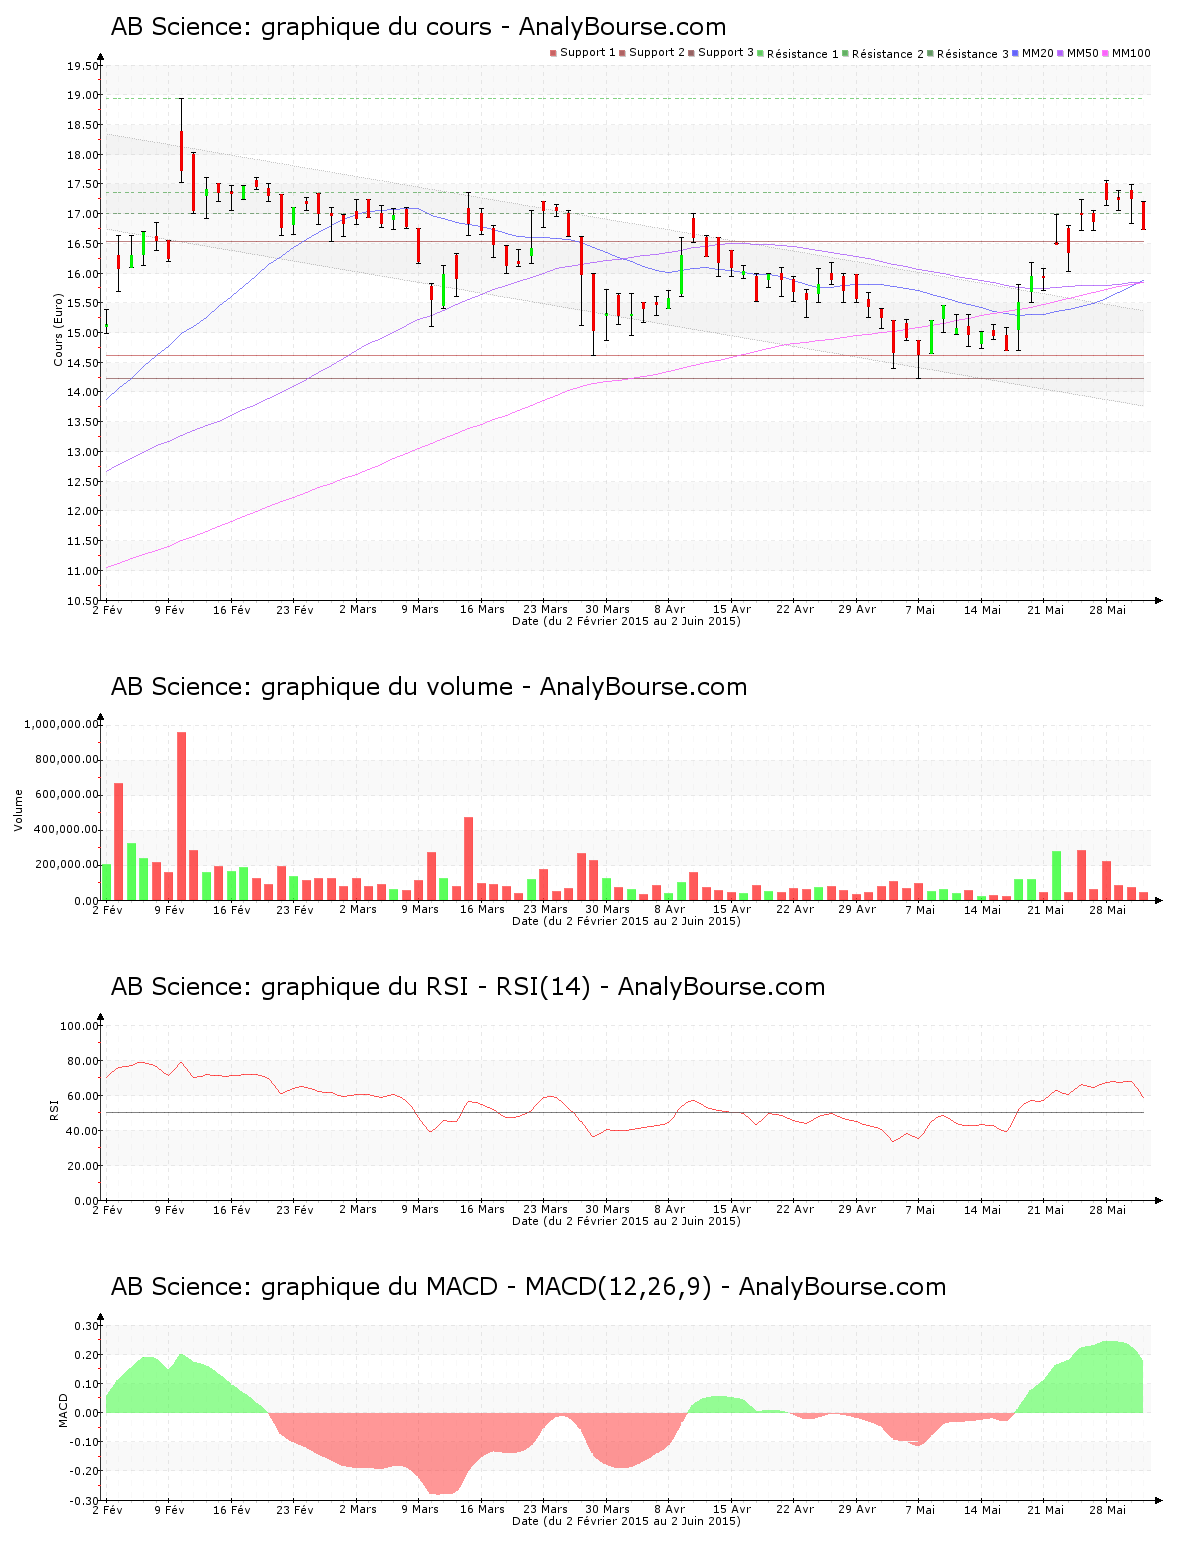Click the 'graphique du volume' chart title
1200x1550 pixels.
[x=429, y=687]
